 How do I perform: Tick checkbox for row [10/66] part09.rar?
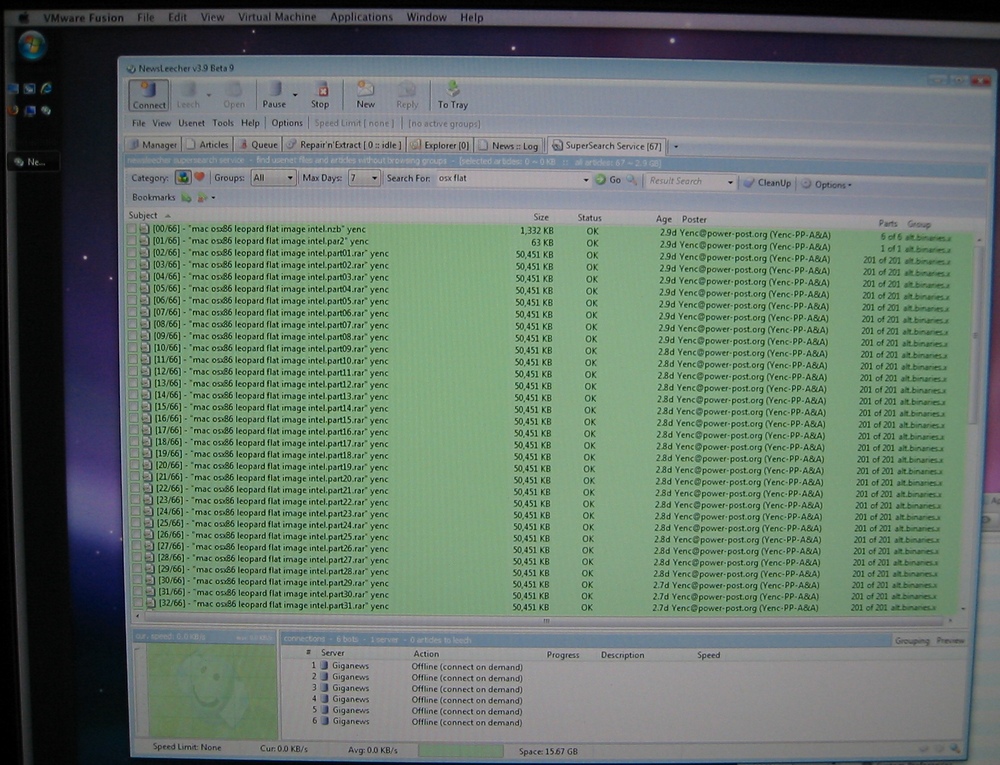133,348
